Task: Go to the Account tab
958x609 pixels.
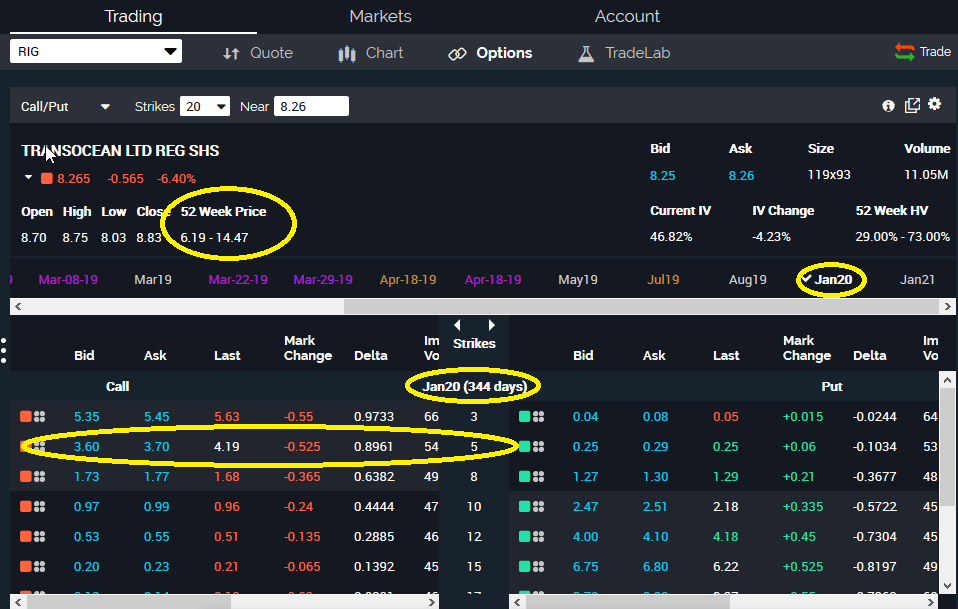Action: pos(627,16)
